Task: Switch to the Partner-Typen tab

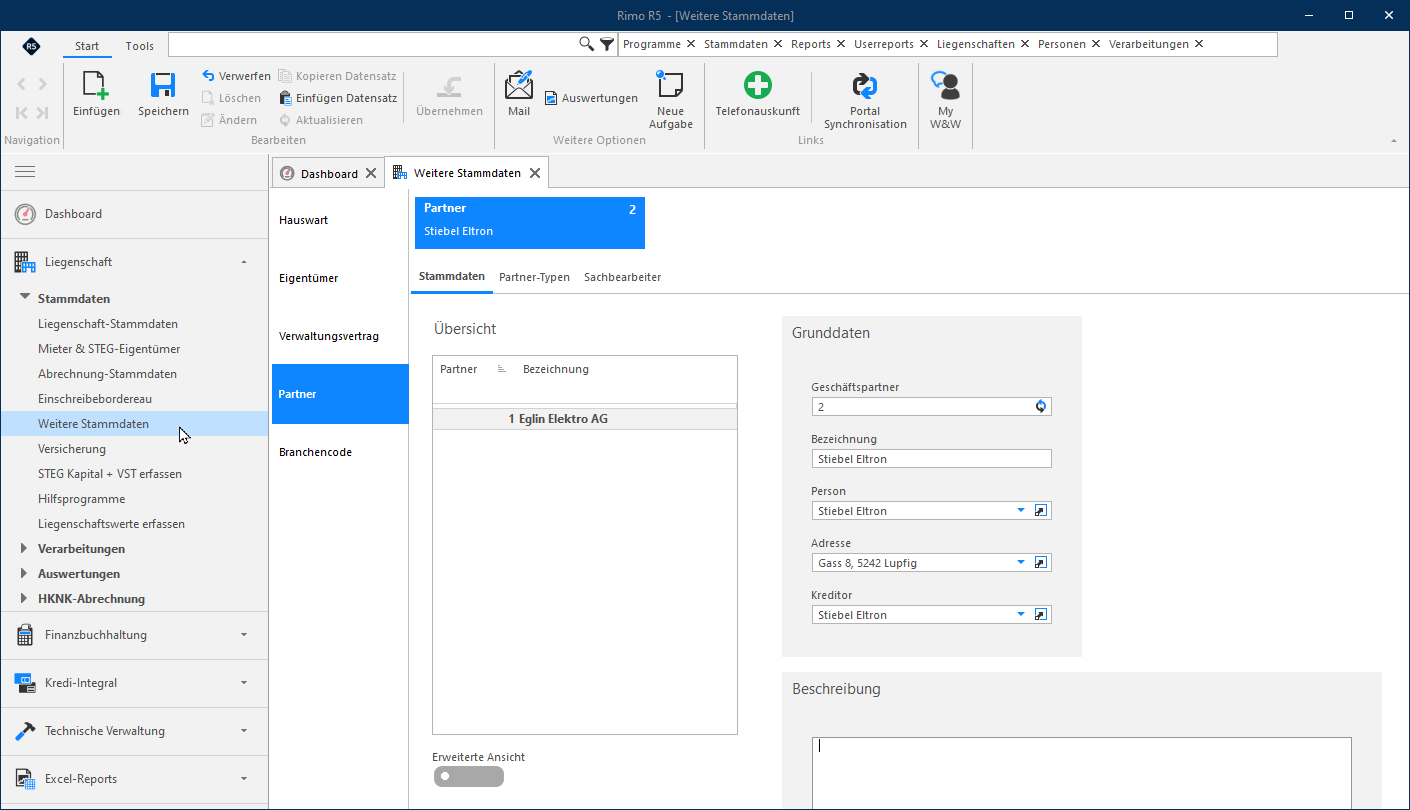Action: [x=534, y=277]
